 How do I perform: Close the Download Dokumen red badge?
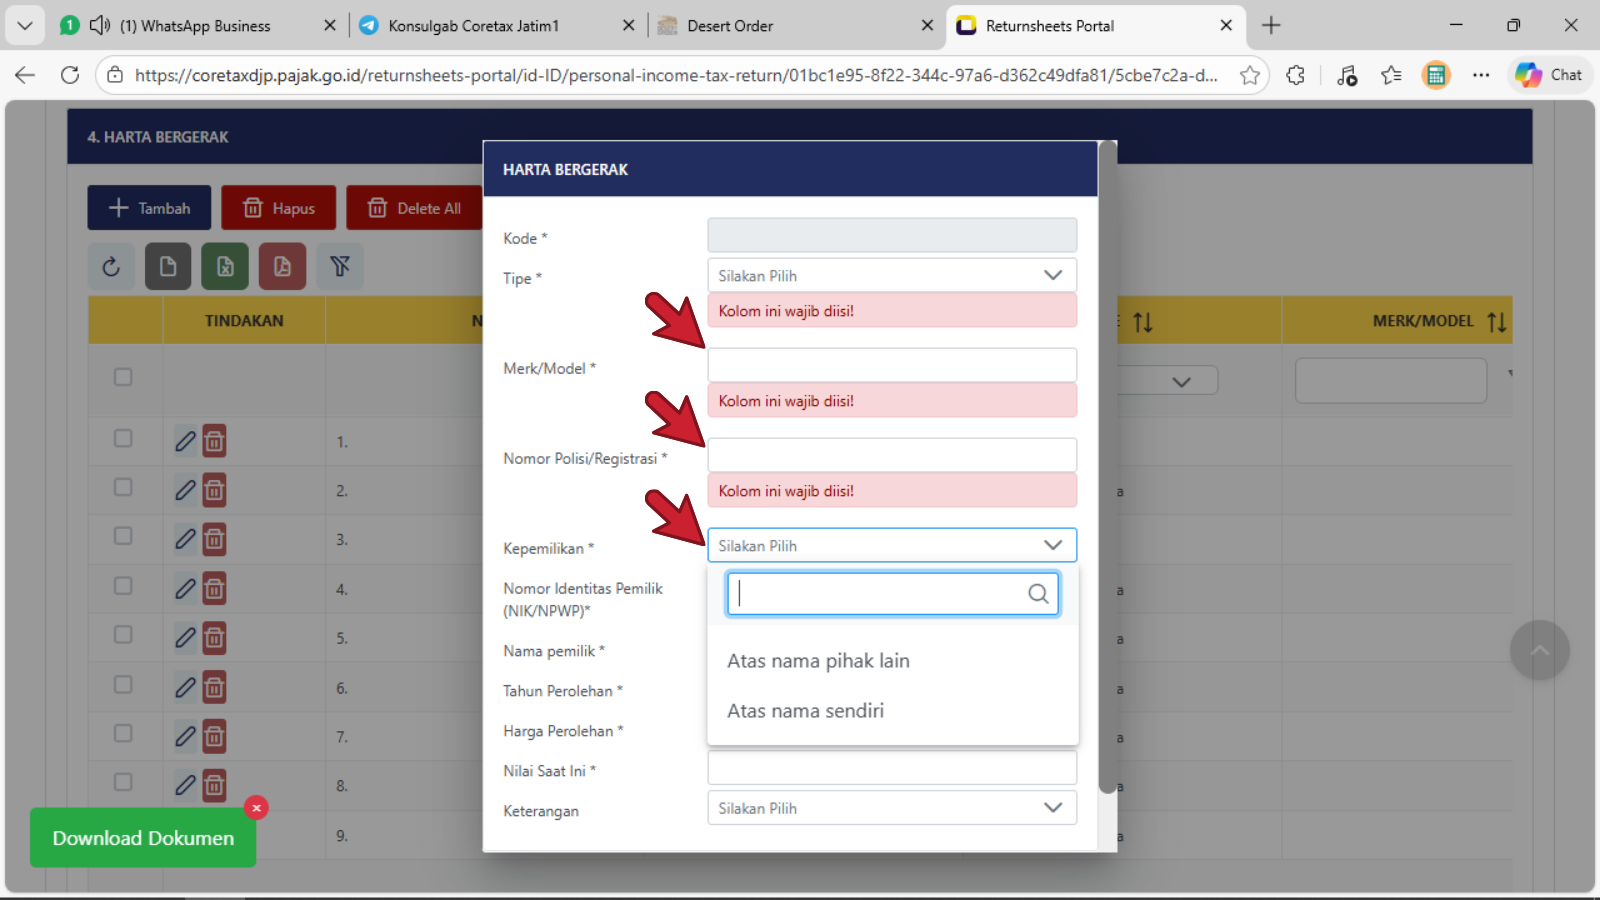tap(256, 808)
